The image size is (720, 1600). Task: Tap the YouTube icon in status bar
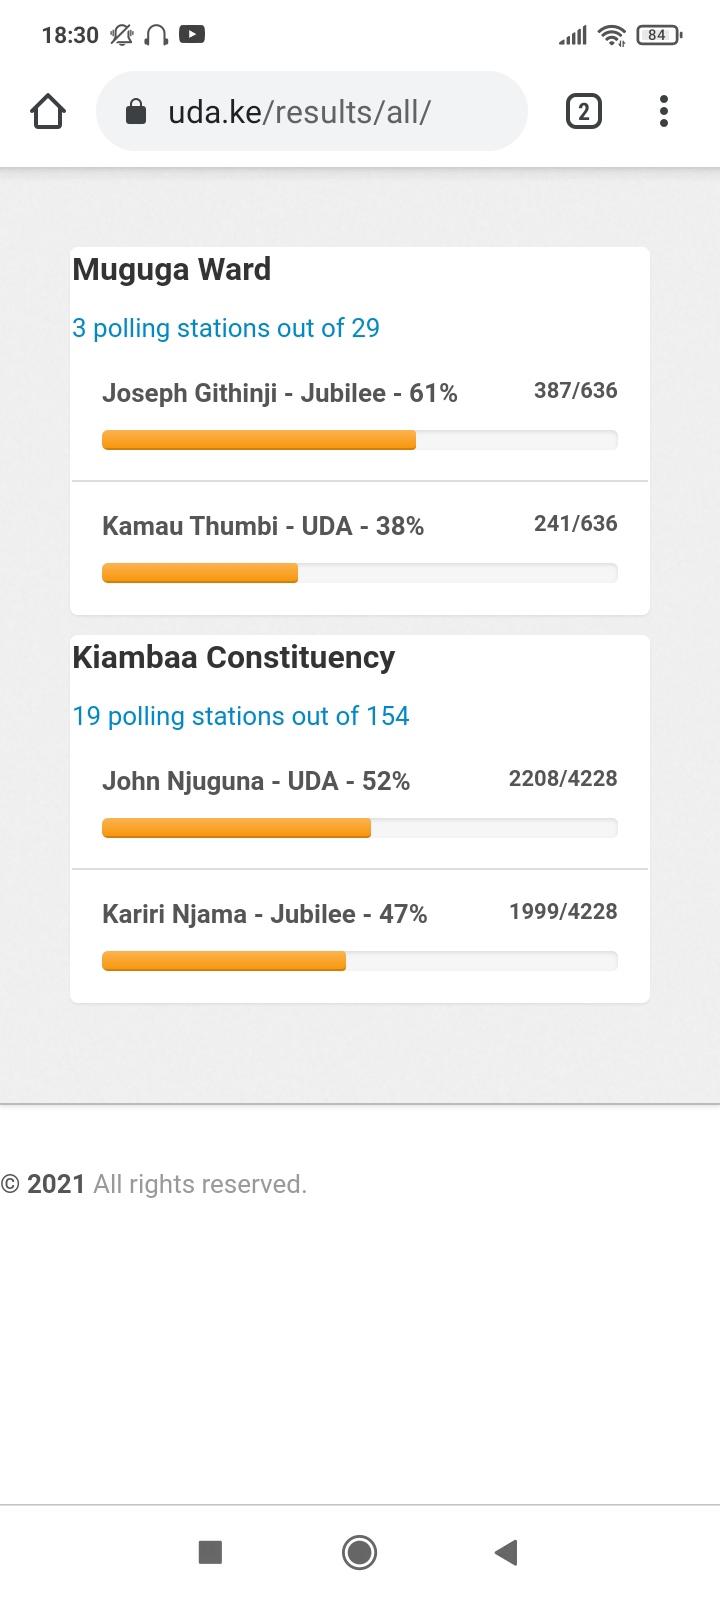[x=192, y=34]
